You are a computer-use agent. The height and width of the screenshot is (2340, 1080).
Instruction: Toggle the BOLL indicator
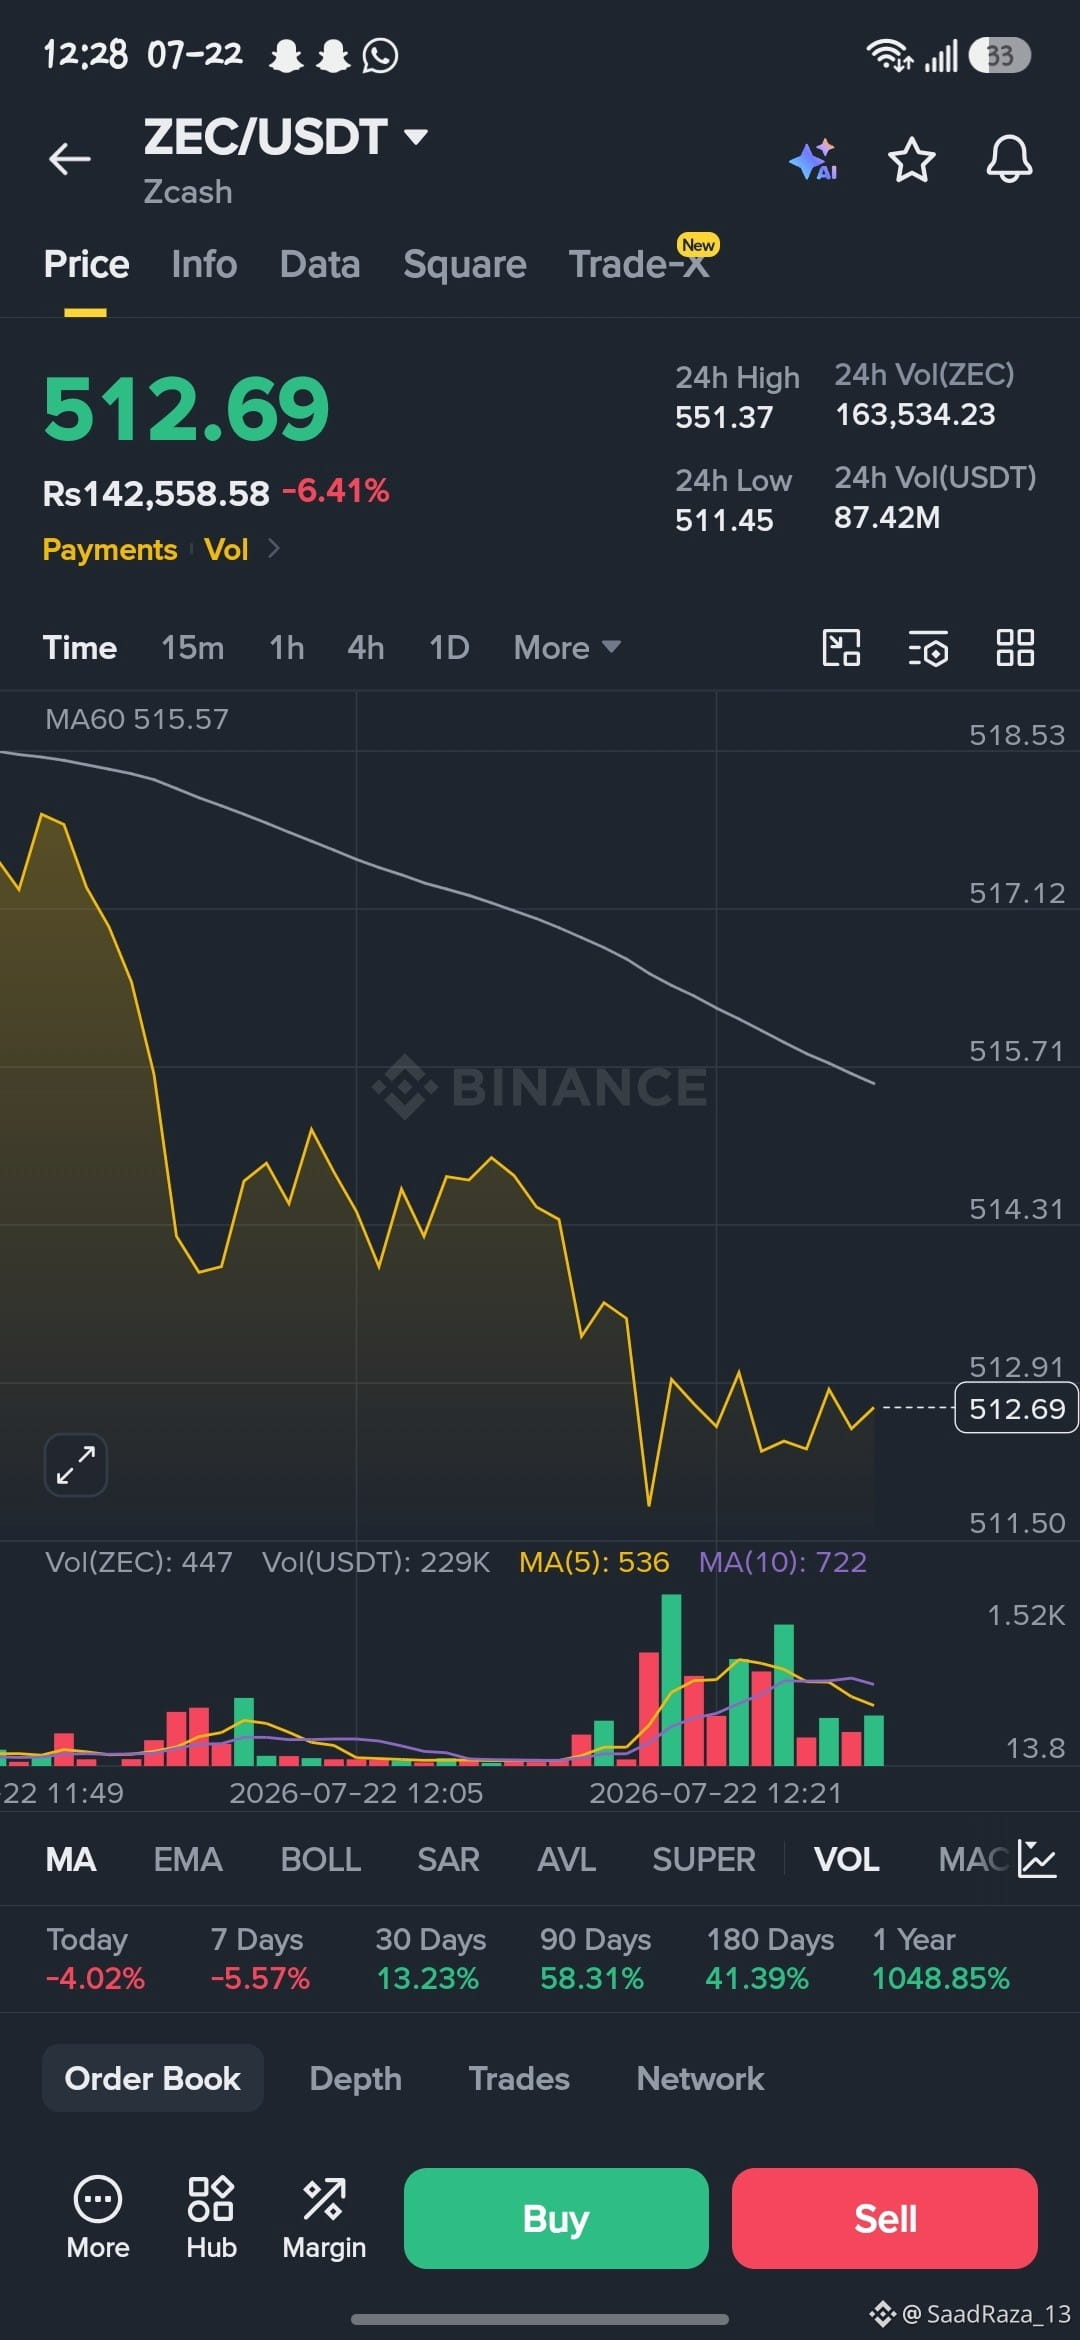click(x=320, y=1859)
